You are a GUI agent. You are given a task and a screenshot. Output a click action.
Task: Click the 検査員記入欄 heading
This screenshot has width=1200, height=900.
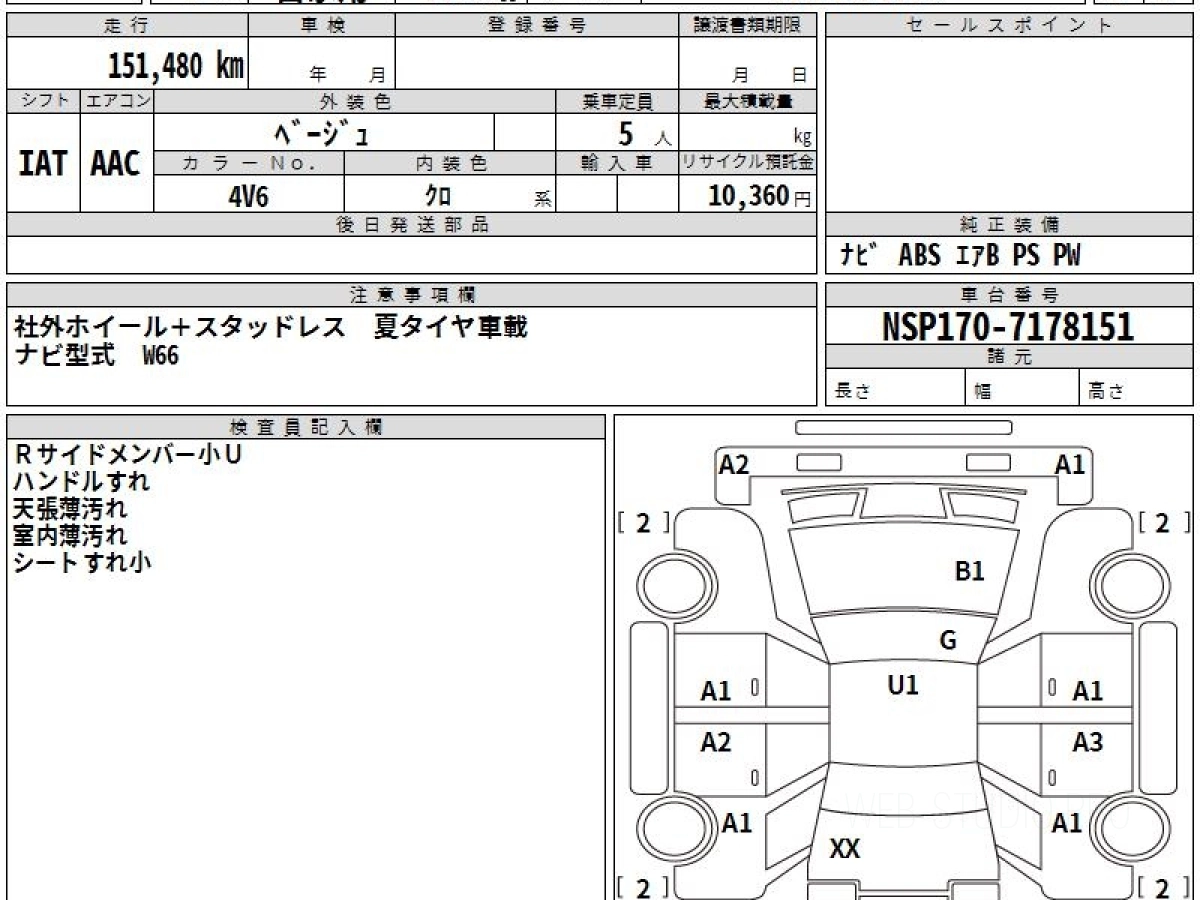click(x=306, y=426)
